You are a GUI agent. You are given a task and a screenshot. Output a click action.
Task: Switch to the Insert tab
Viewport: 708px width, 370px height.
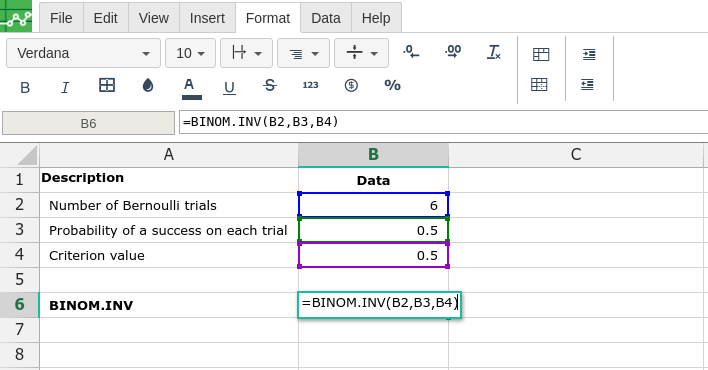click(207, 18)
